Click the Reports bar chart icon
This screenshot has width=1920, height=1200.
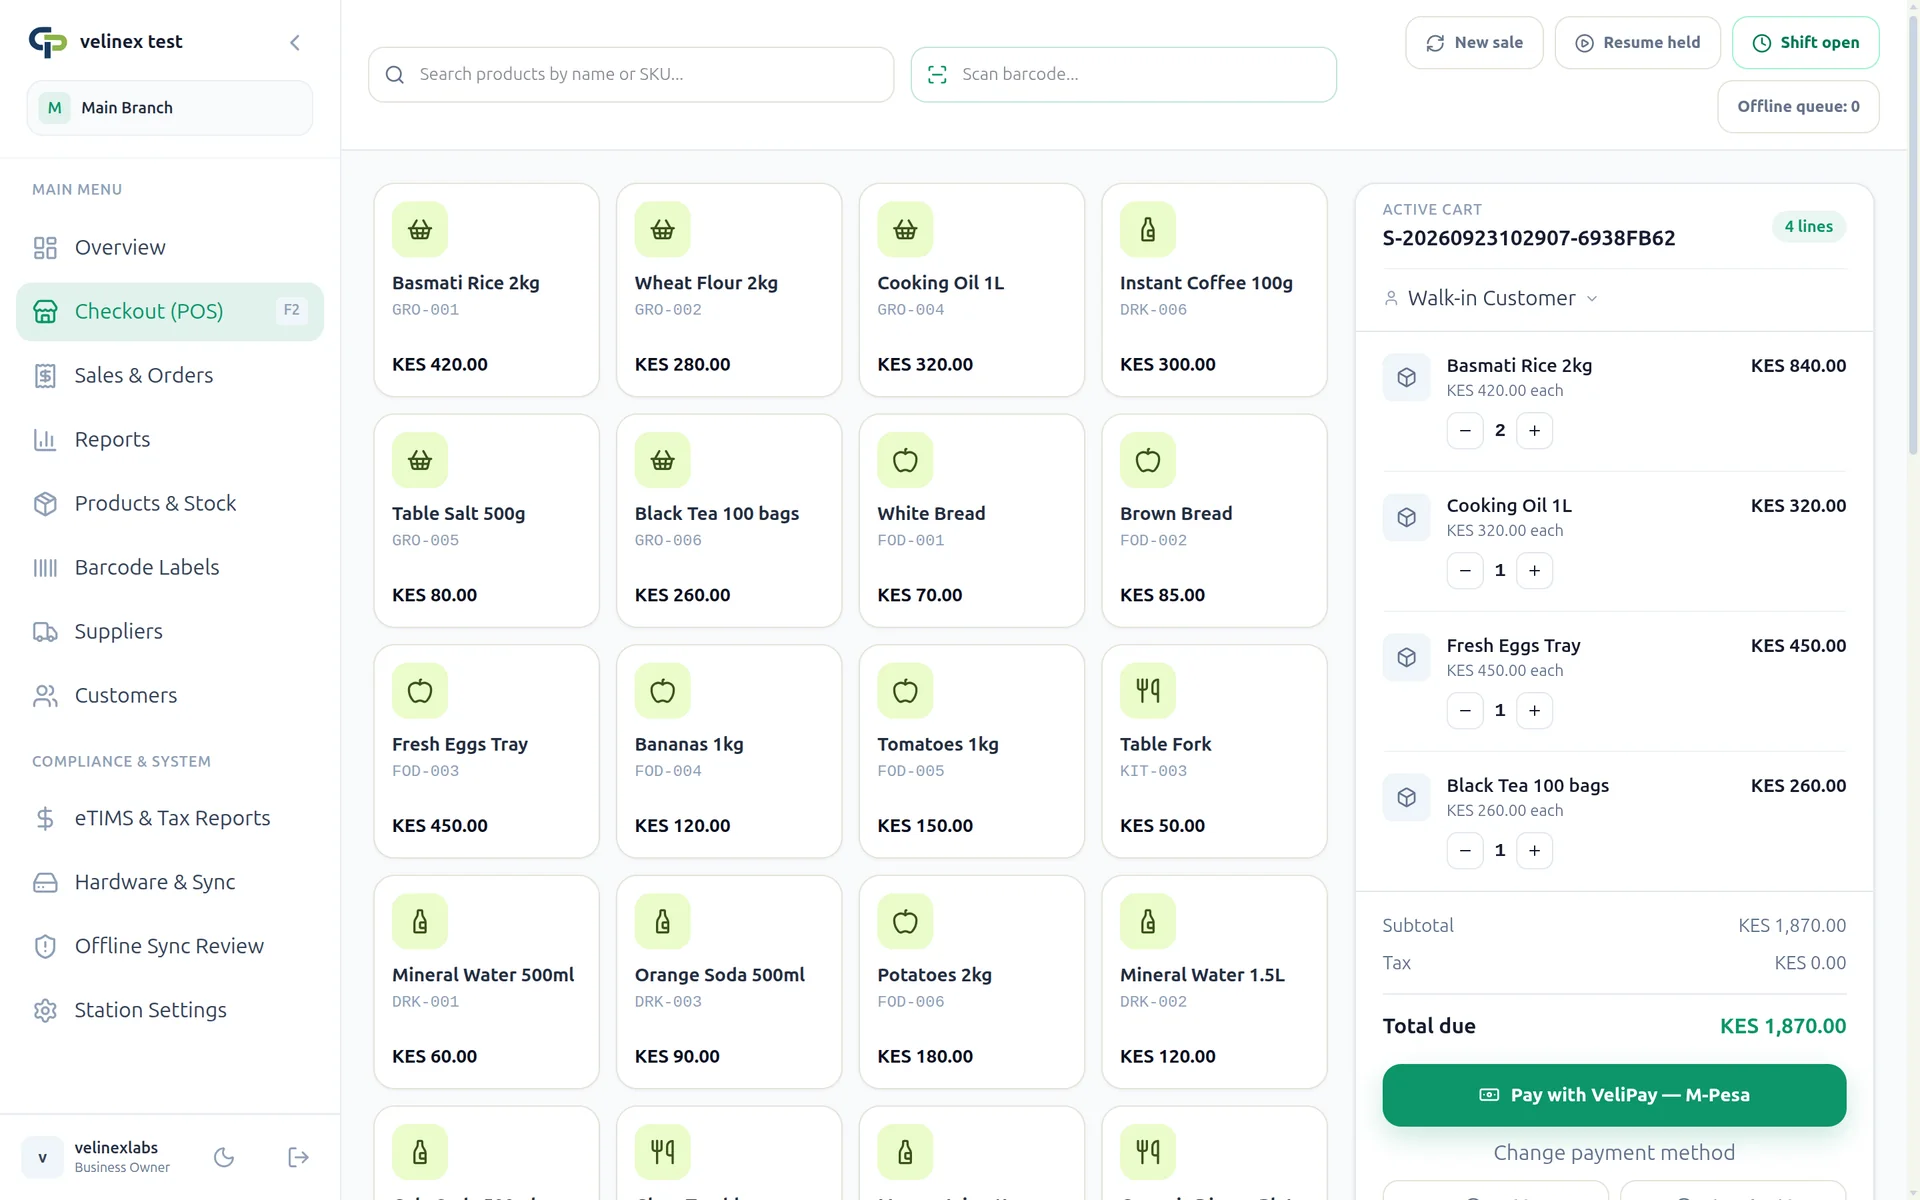pyautogui.click(x=45, y=439)
